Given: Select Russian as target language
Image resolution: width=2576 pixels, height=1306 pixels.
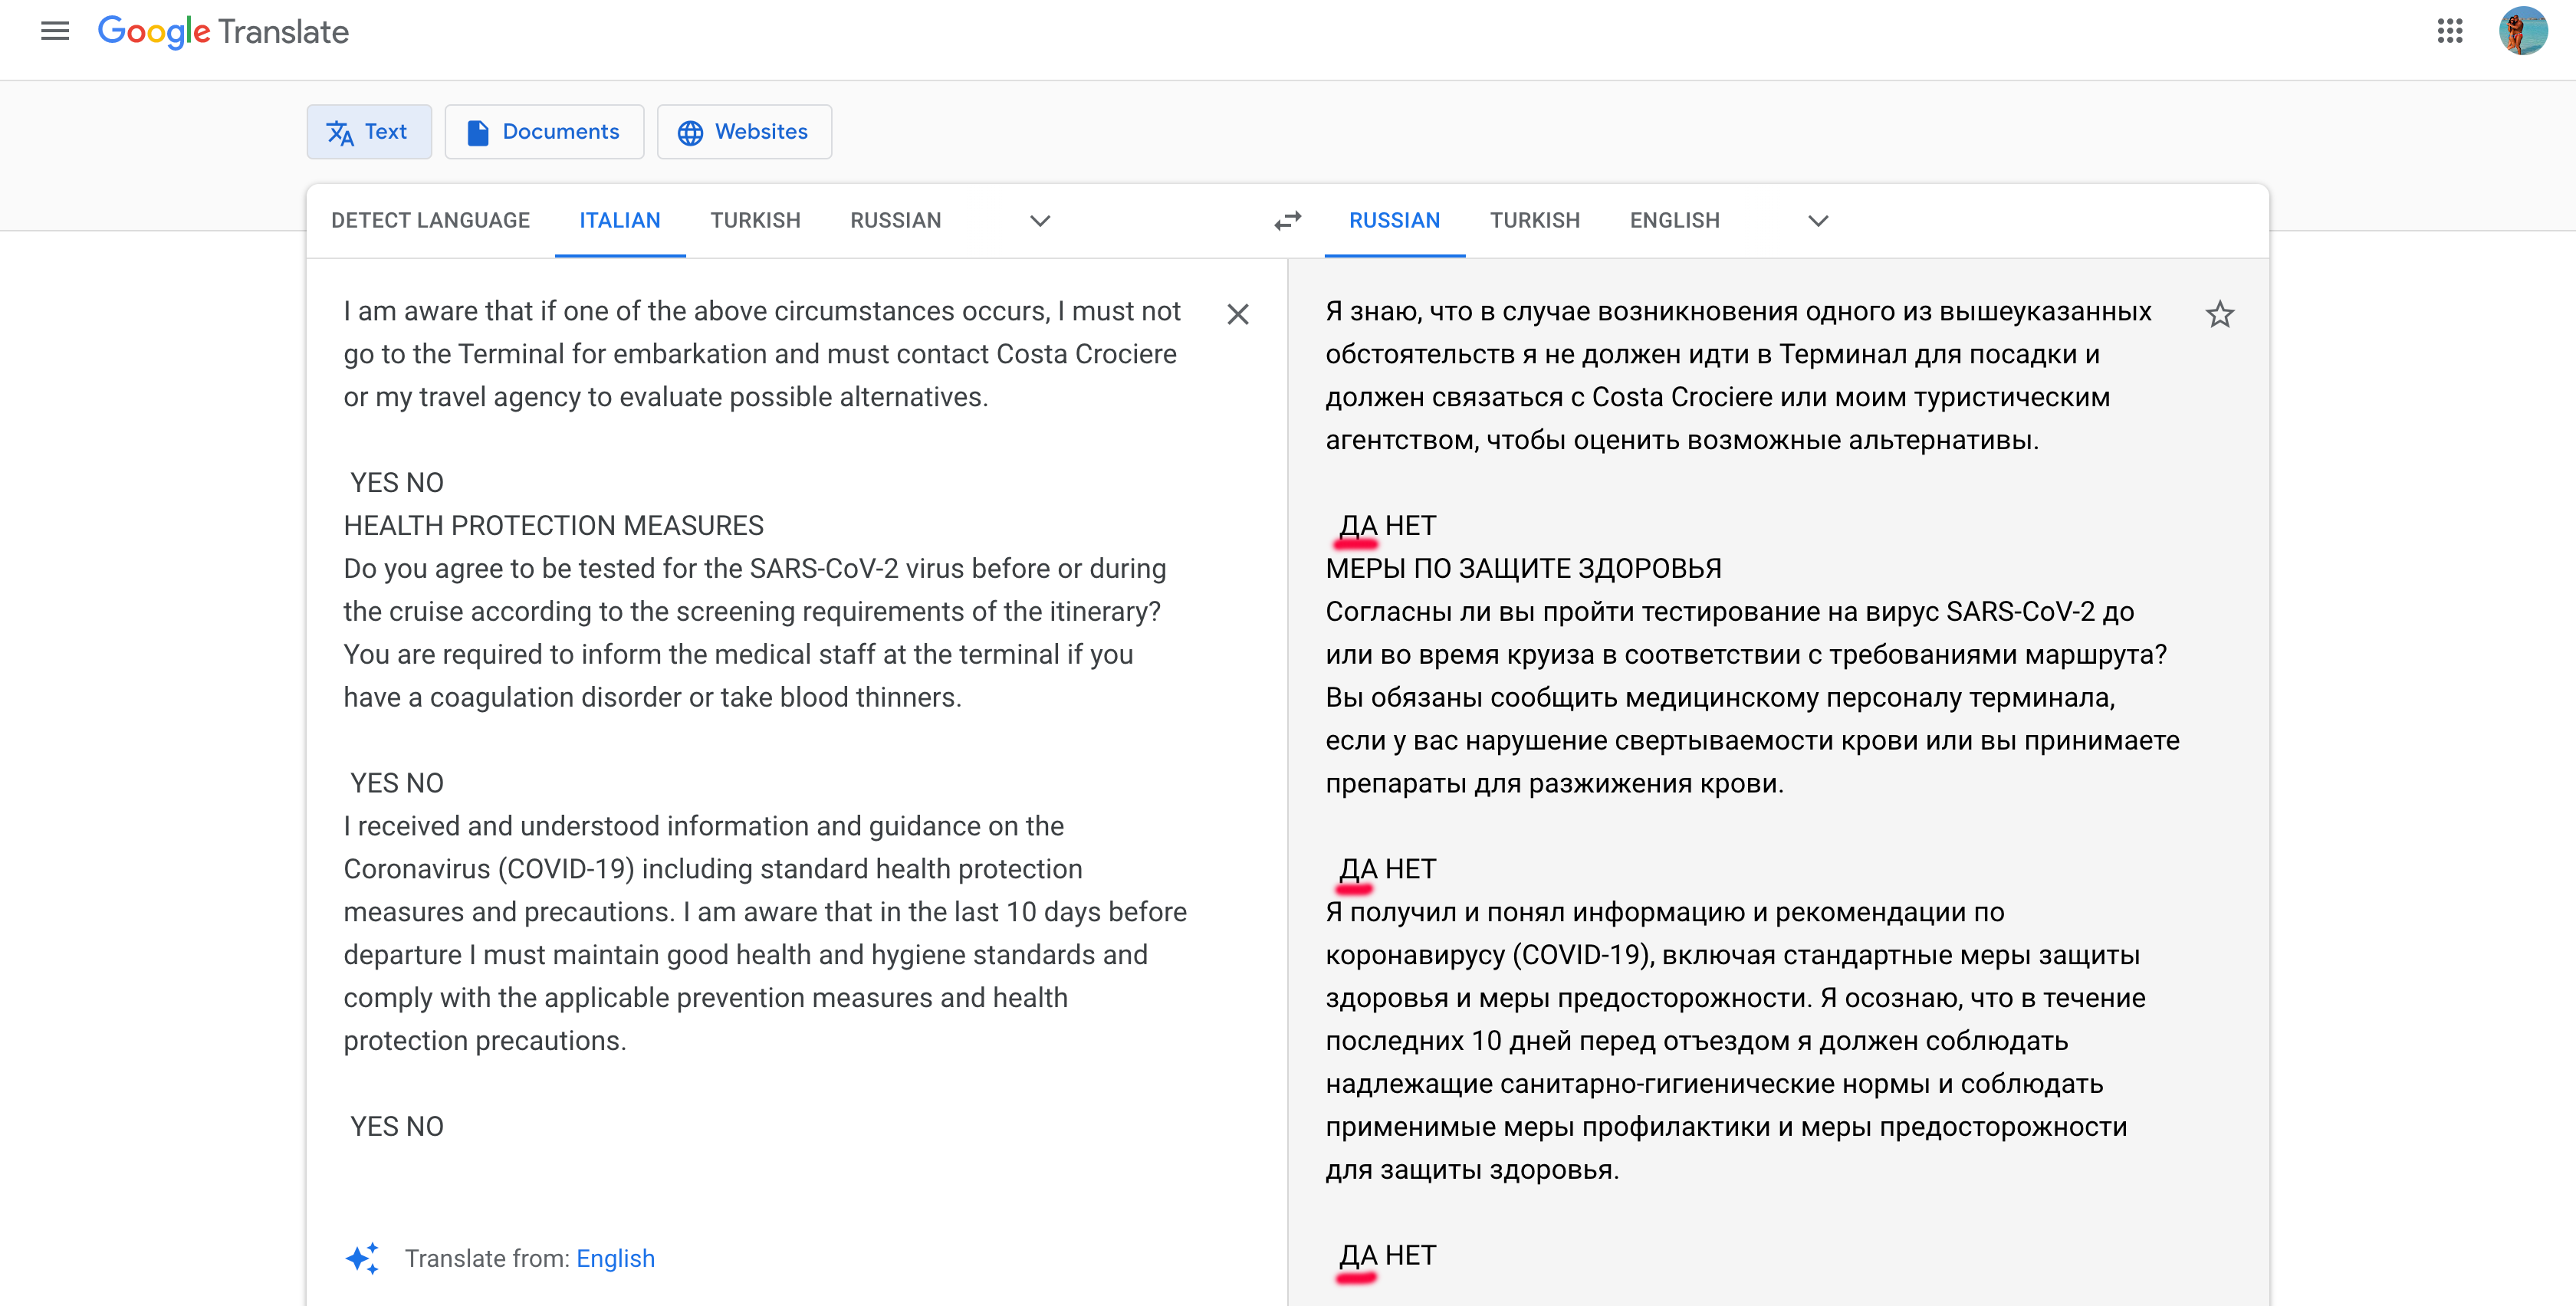Looking at the screenshot, I should 1395,220.
